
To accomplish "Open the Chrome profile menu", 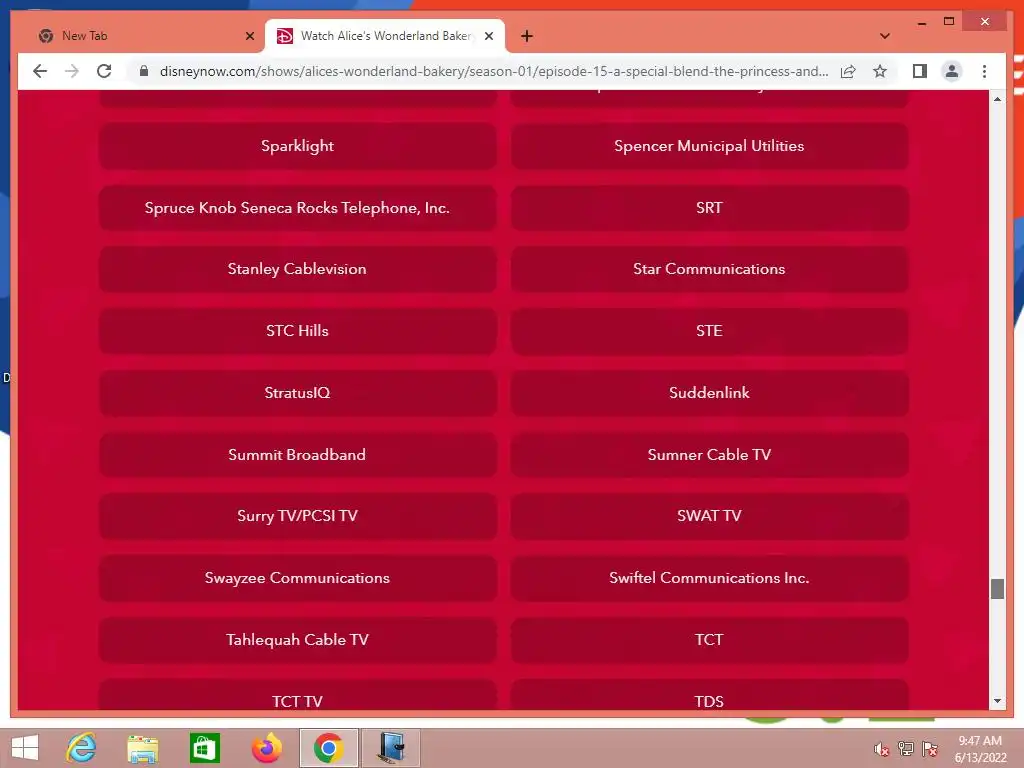I will tap(952, 71).
